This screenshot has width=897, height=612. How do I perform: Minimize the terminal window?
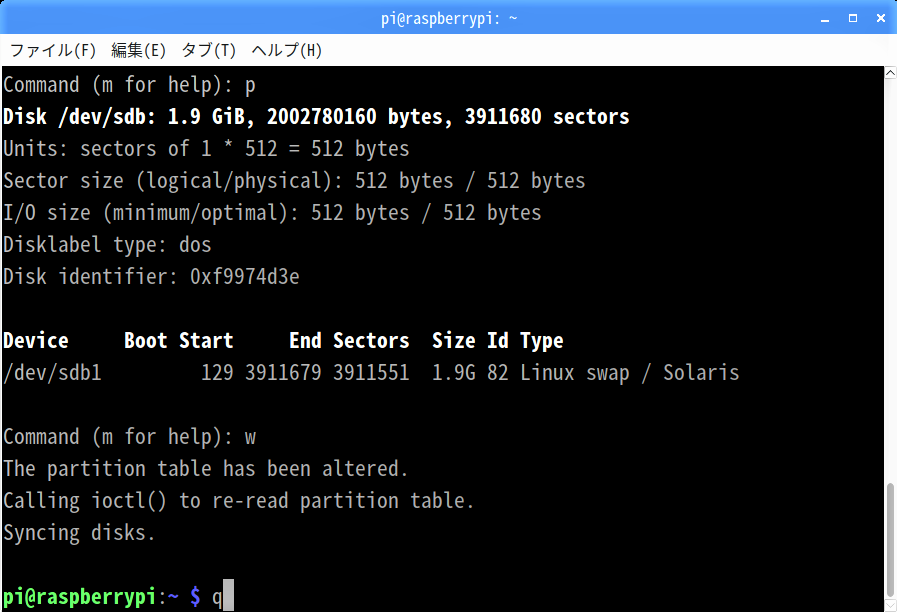[x=825, y=19]
